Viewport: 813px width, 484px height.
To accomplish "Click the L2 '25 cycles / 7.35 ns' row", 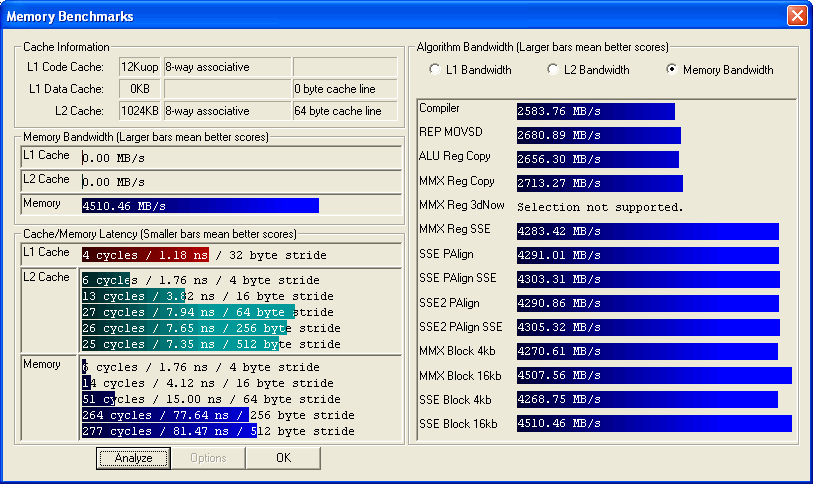I will point(211,344).
